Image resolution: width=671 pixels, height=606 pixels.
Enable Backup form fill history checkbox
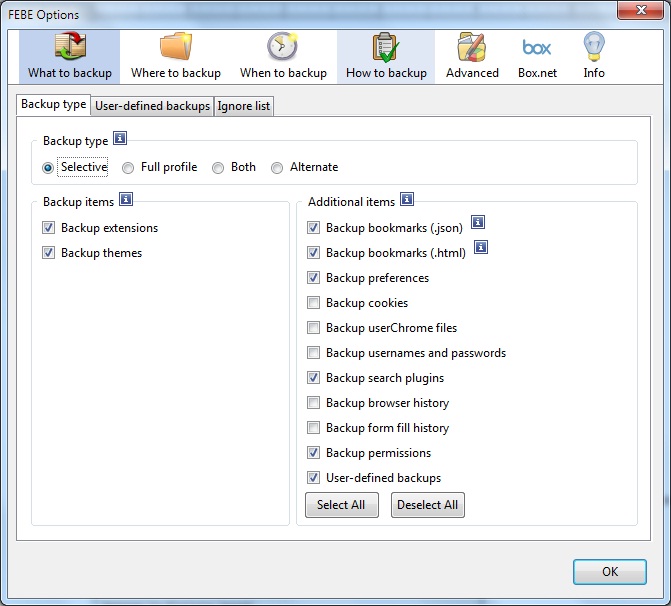[313, 428]
